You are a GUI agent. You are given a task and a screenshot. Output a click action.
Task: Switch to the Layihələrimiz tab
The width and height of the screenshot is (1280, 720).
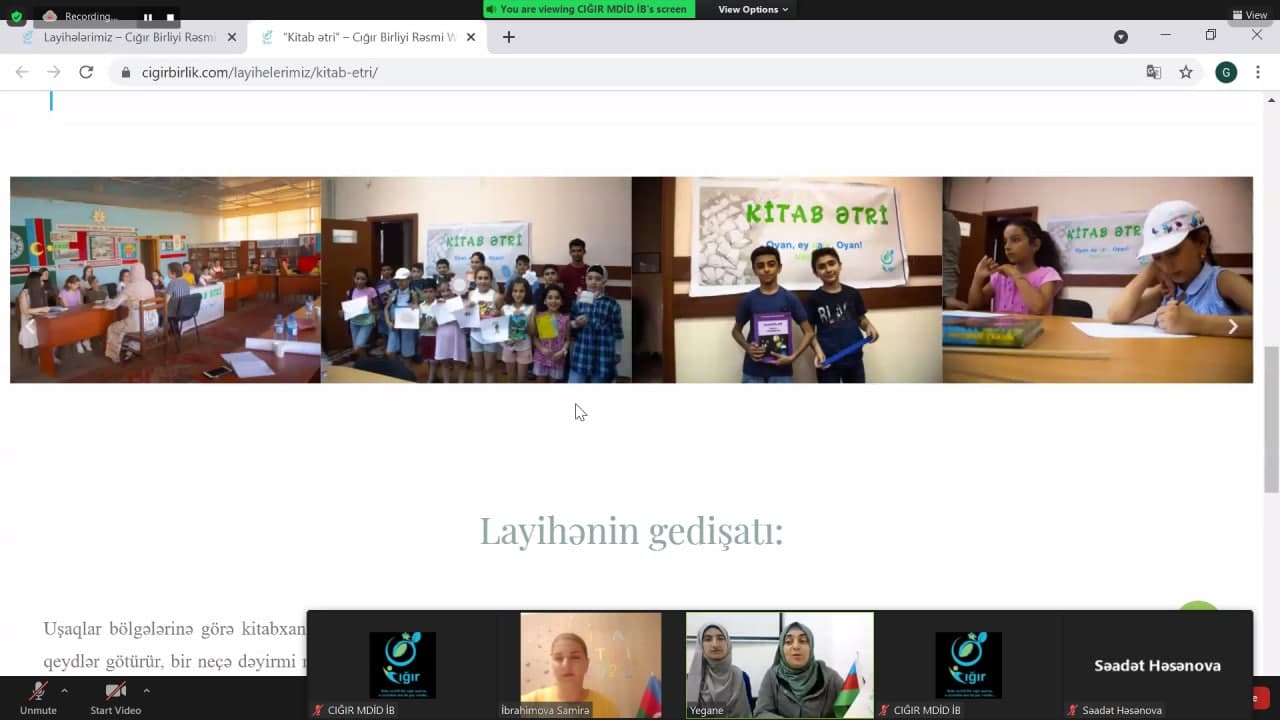click(x=129, y=37)
